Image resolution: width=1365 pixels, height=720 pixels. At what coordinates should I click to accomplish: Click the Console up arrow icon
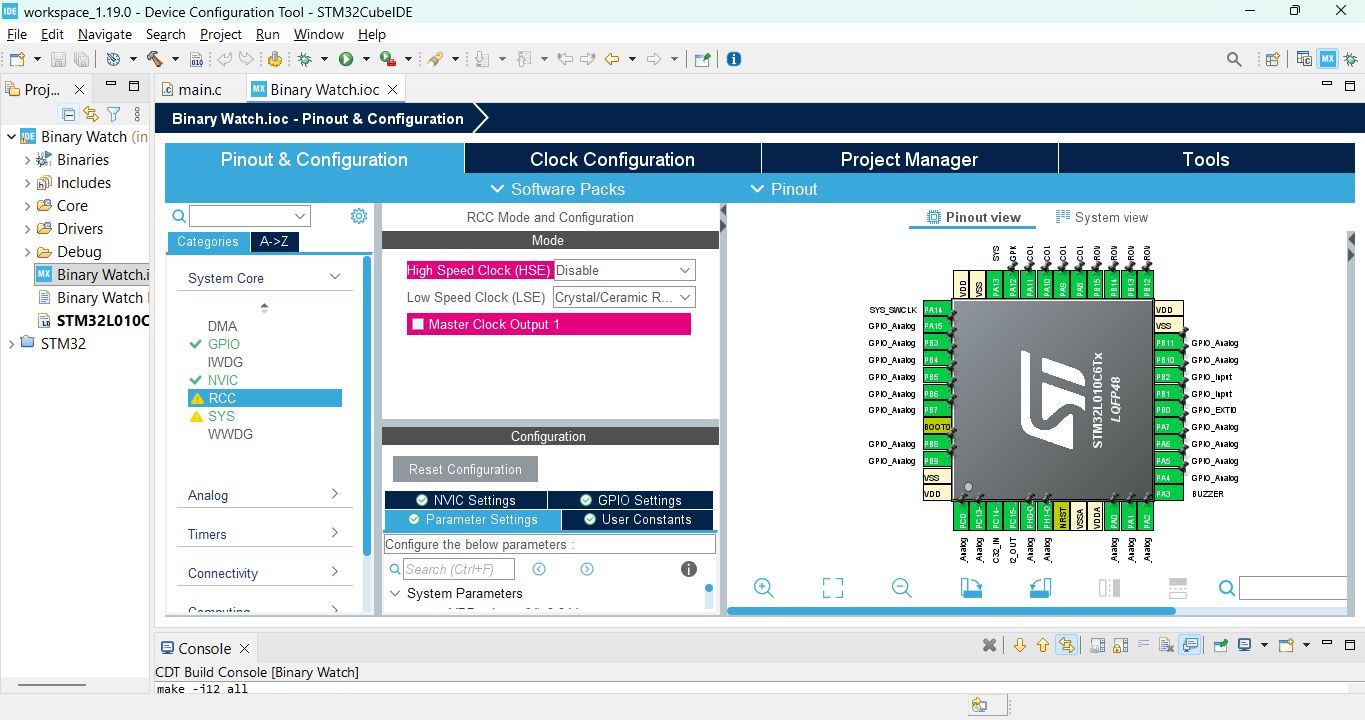(1043, 645)
